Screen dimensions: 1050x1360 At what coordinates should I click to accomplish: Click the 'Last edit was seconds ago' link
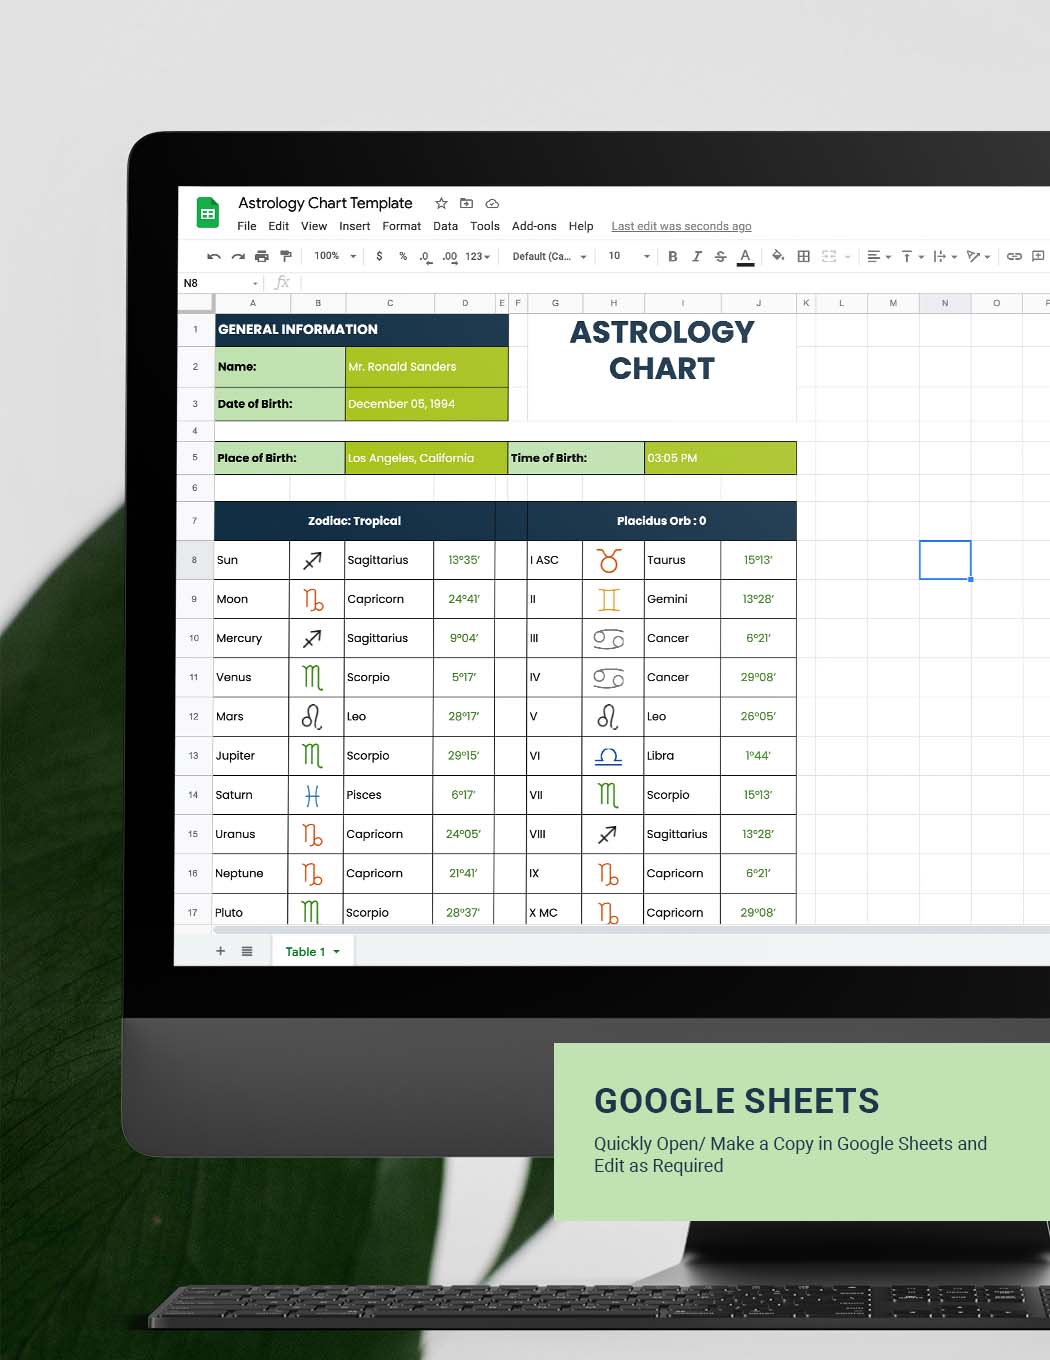(x=681, y=226)
